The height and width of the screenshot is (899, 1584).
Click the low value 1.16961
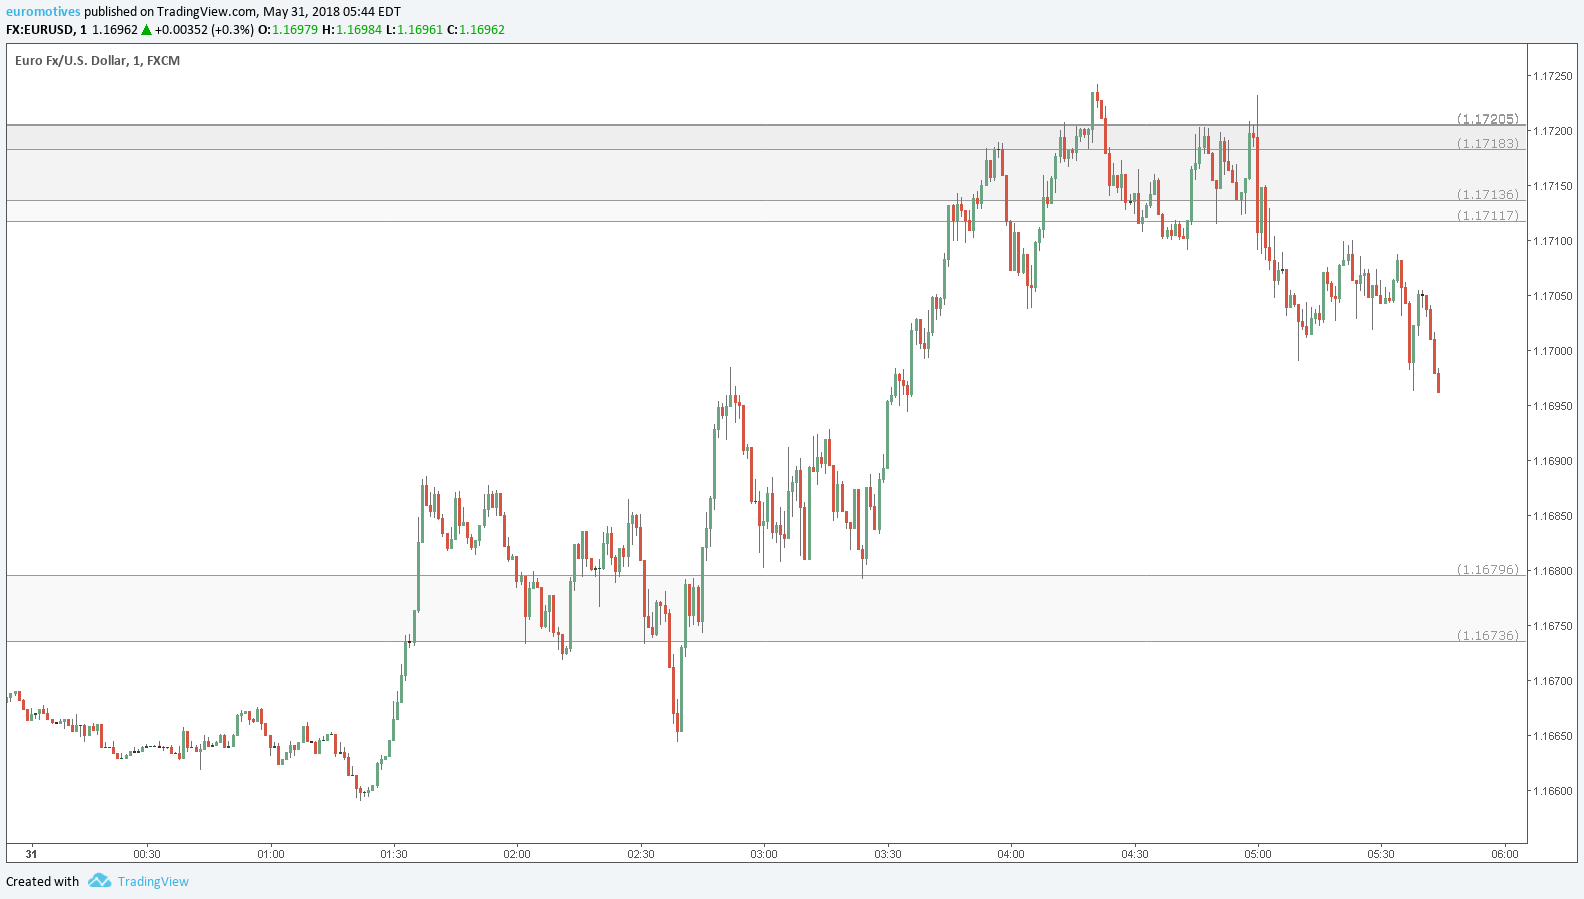click(420, 30)
